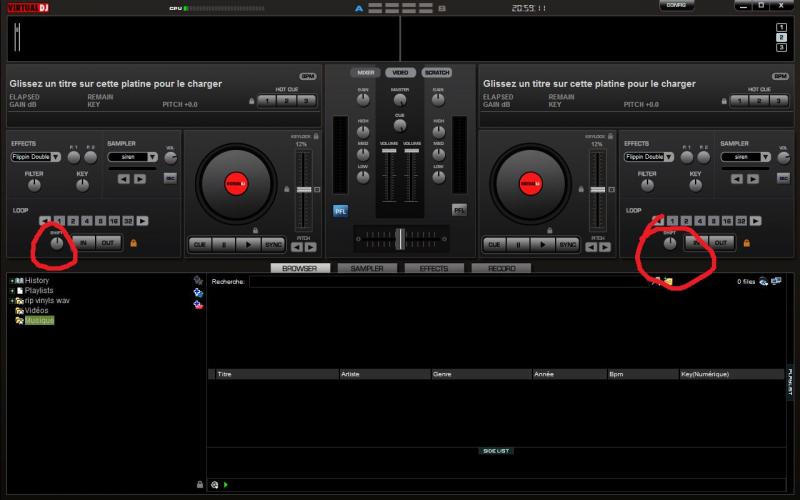Open the right sampler siren dropdown
The width and height of the screenshot is (800, 500).
[764, 157]
